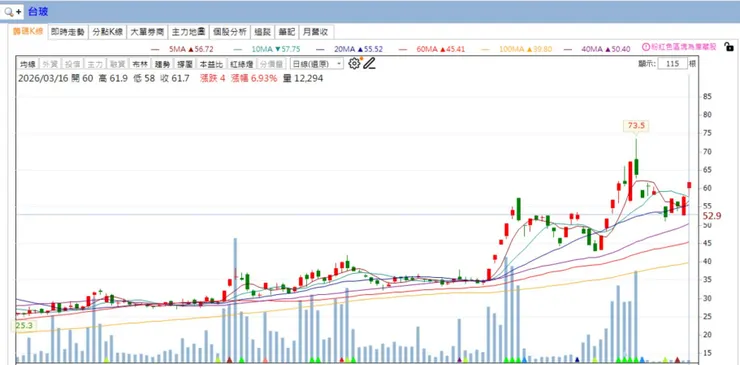Toggle the 撐壓 support-resistance overlay

[x=185, y=64]
